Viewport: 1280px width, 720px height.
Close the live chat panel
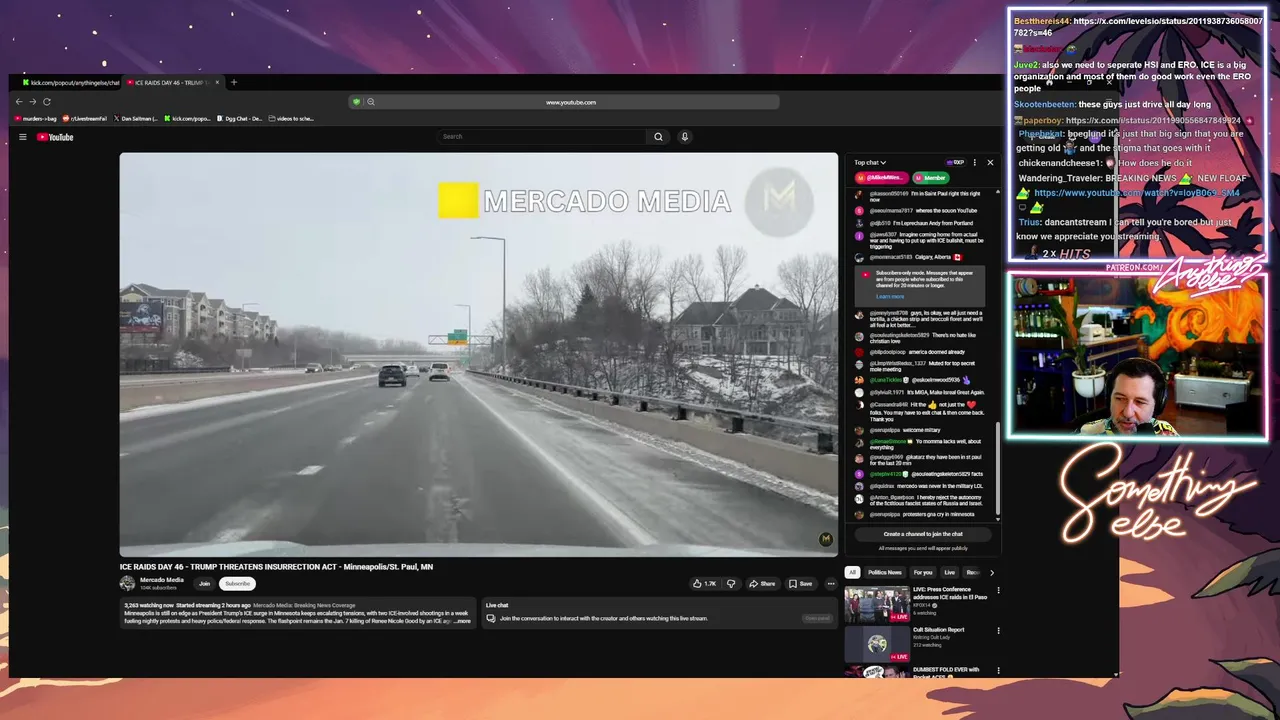pos(990,162)
